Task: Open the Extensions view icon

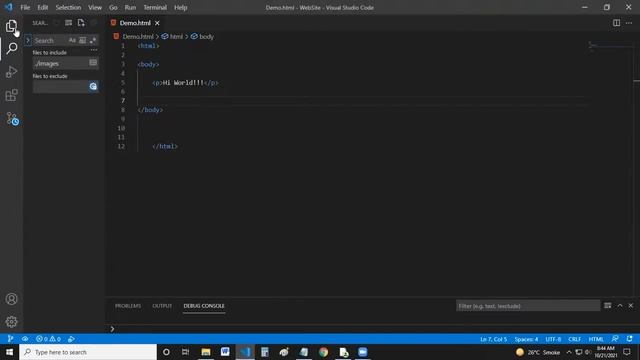Action: pos(11,96)
